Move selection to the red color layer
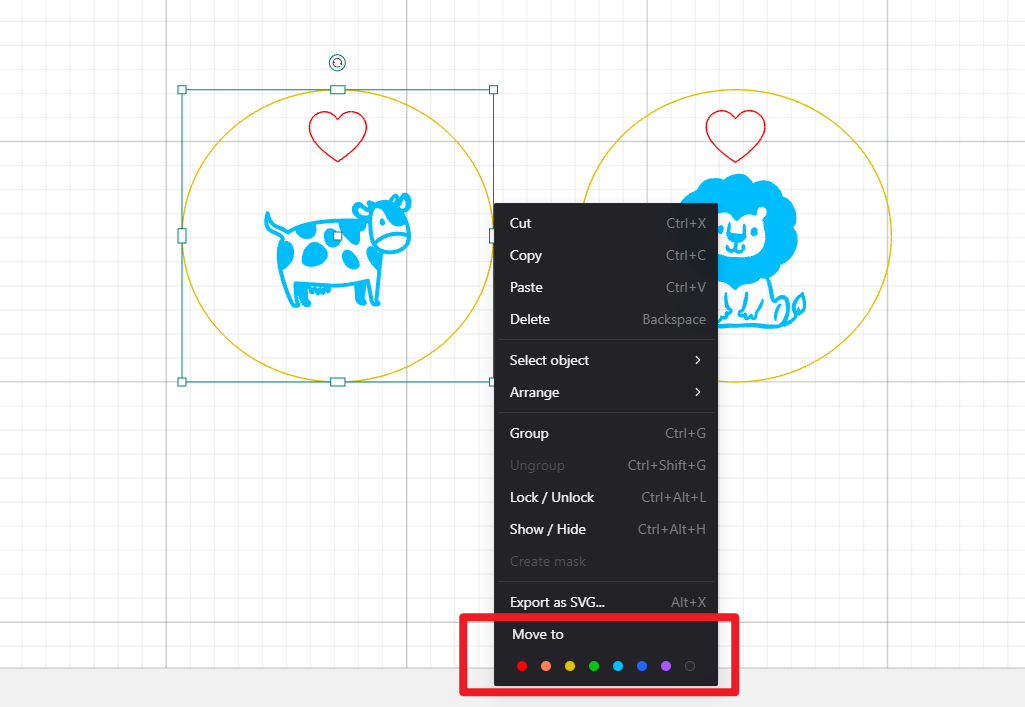 click(x=522, y=666)
